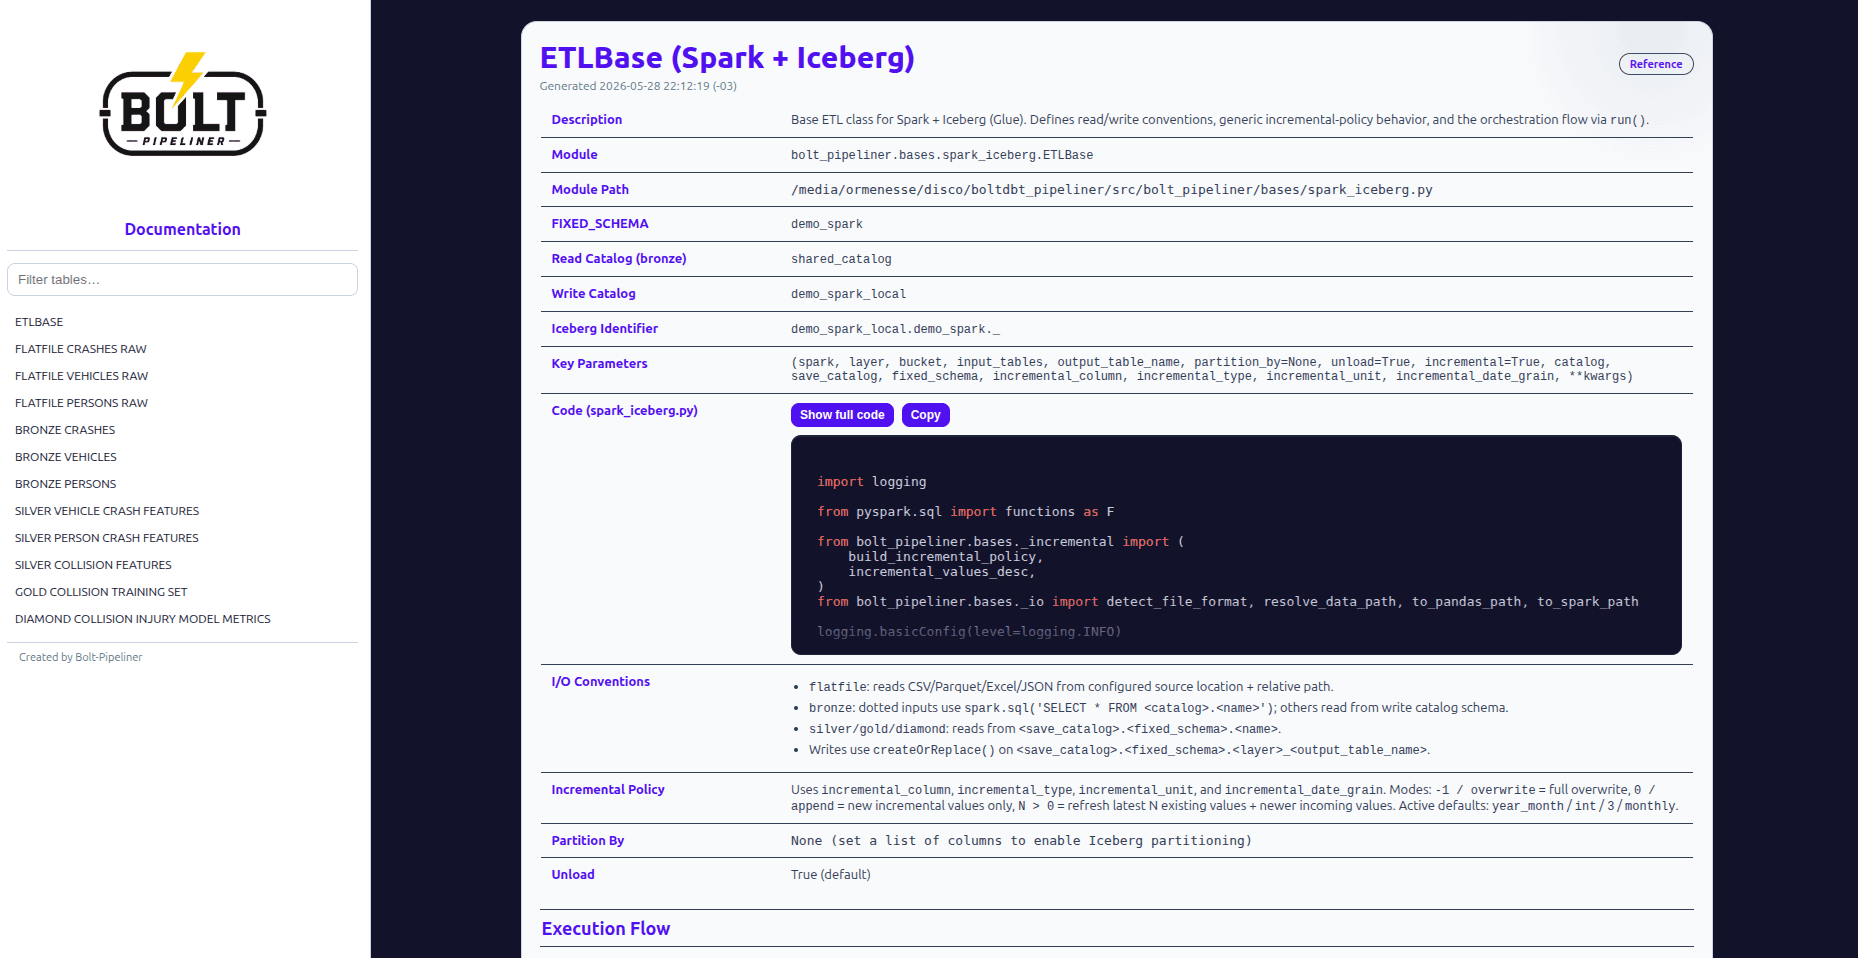Click the 'import logging' code line
The image size is (1858, 958).
click(x=872, y=482)
